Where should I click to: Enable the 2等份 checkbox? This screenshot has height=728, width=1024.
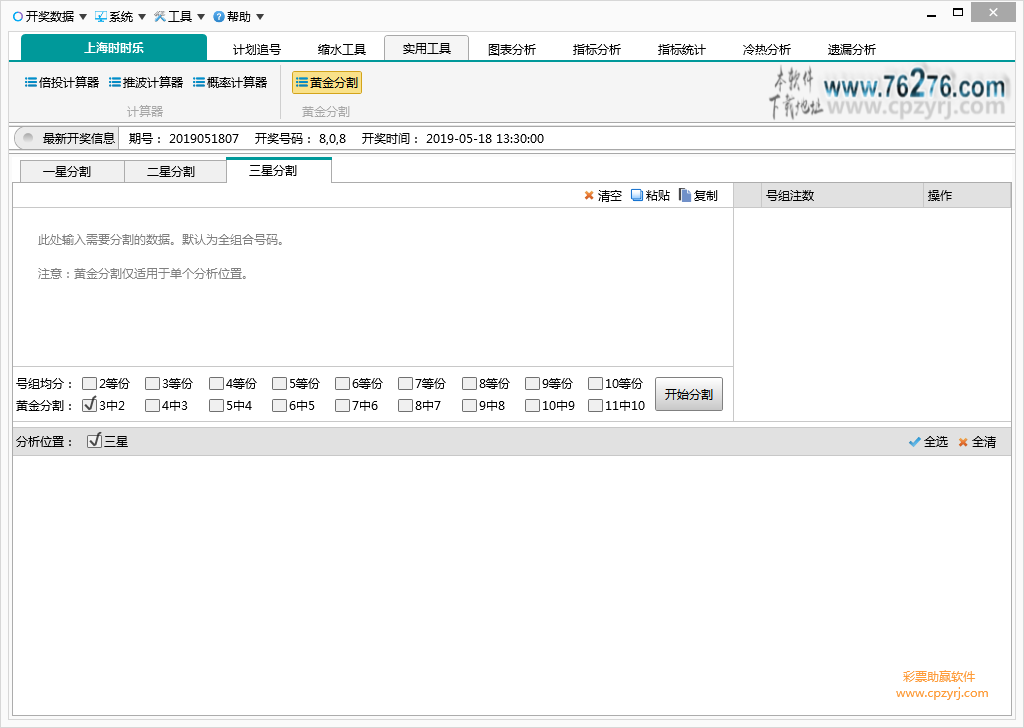click(x=89, y=383)
